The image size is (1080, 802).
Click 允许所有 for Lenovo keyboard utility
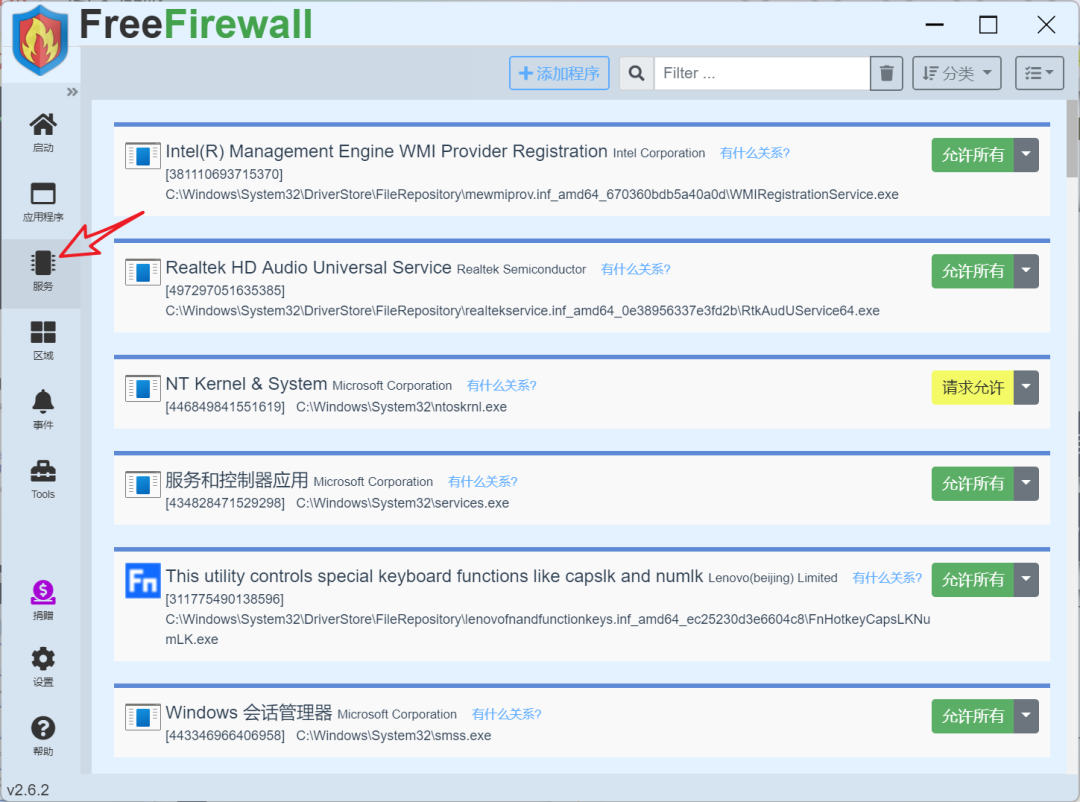point(973,579)
